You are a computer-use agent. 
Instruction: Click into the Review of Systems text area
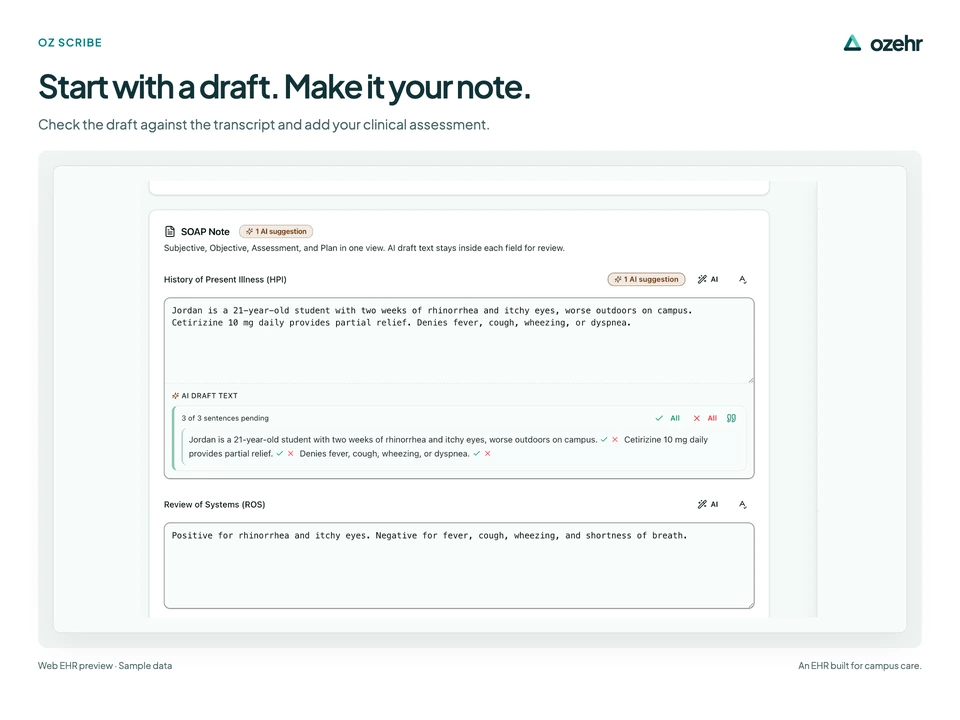[459, 566]
